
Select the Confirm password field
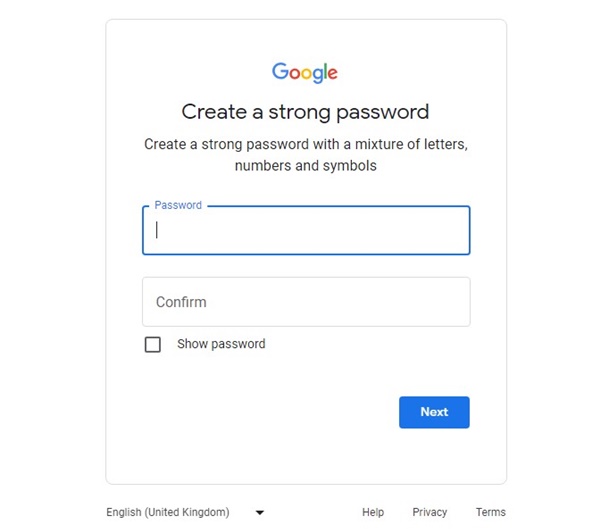coord(306,302)
